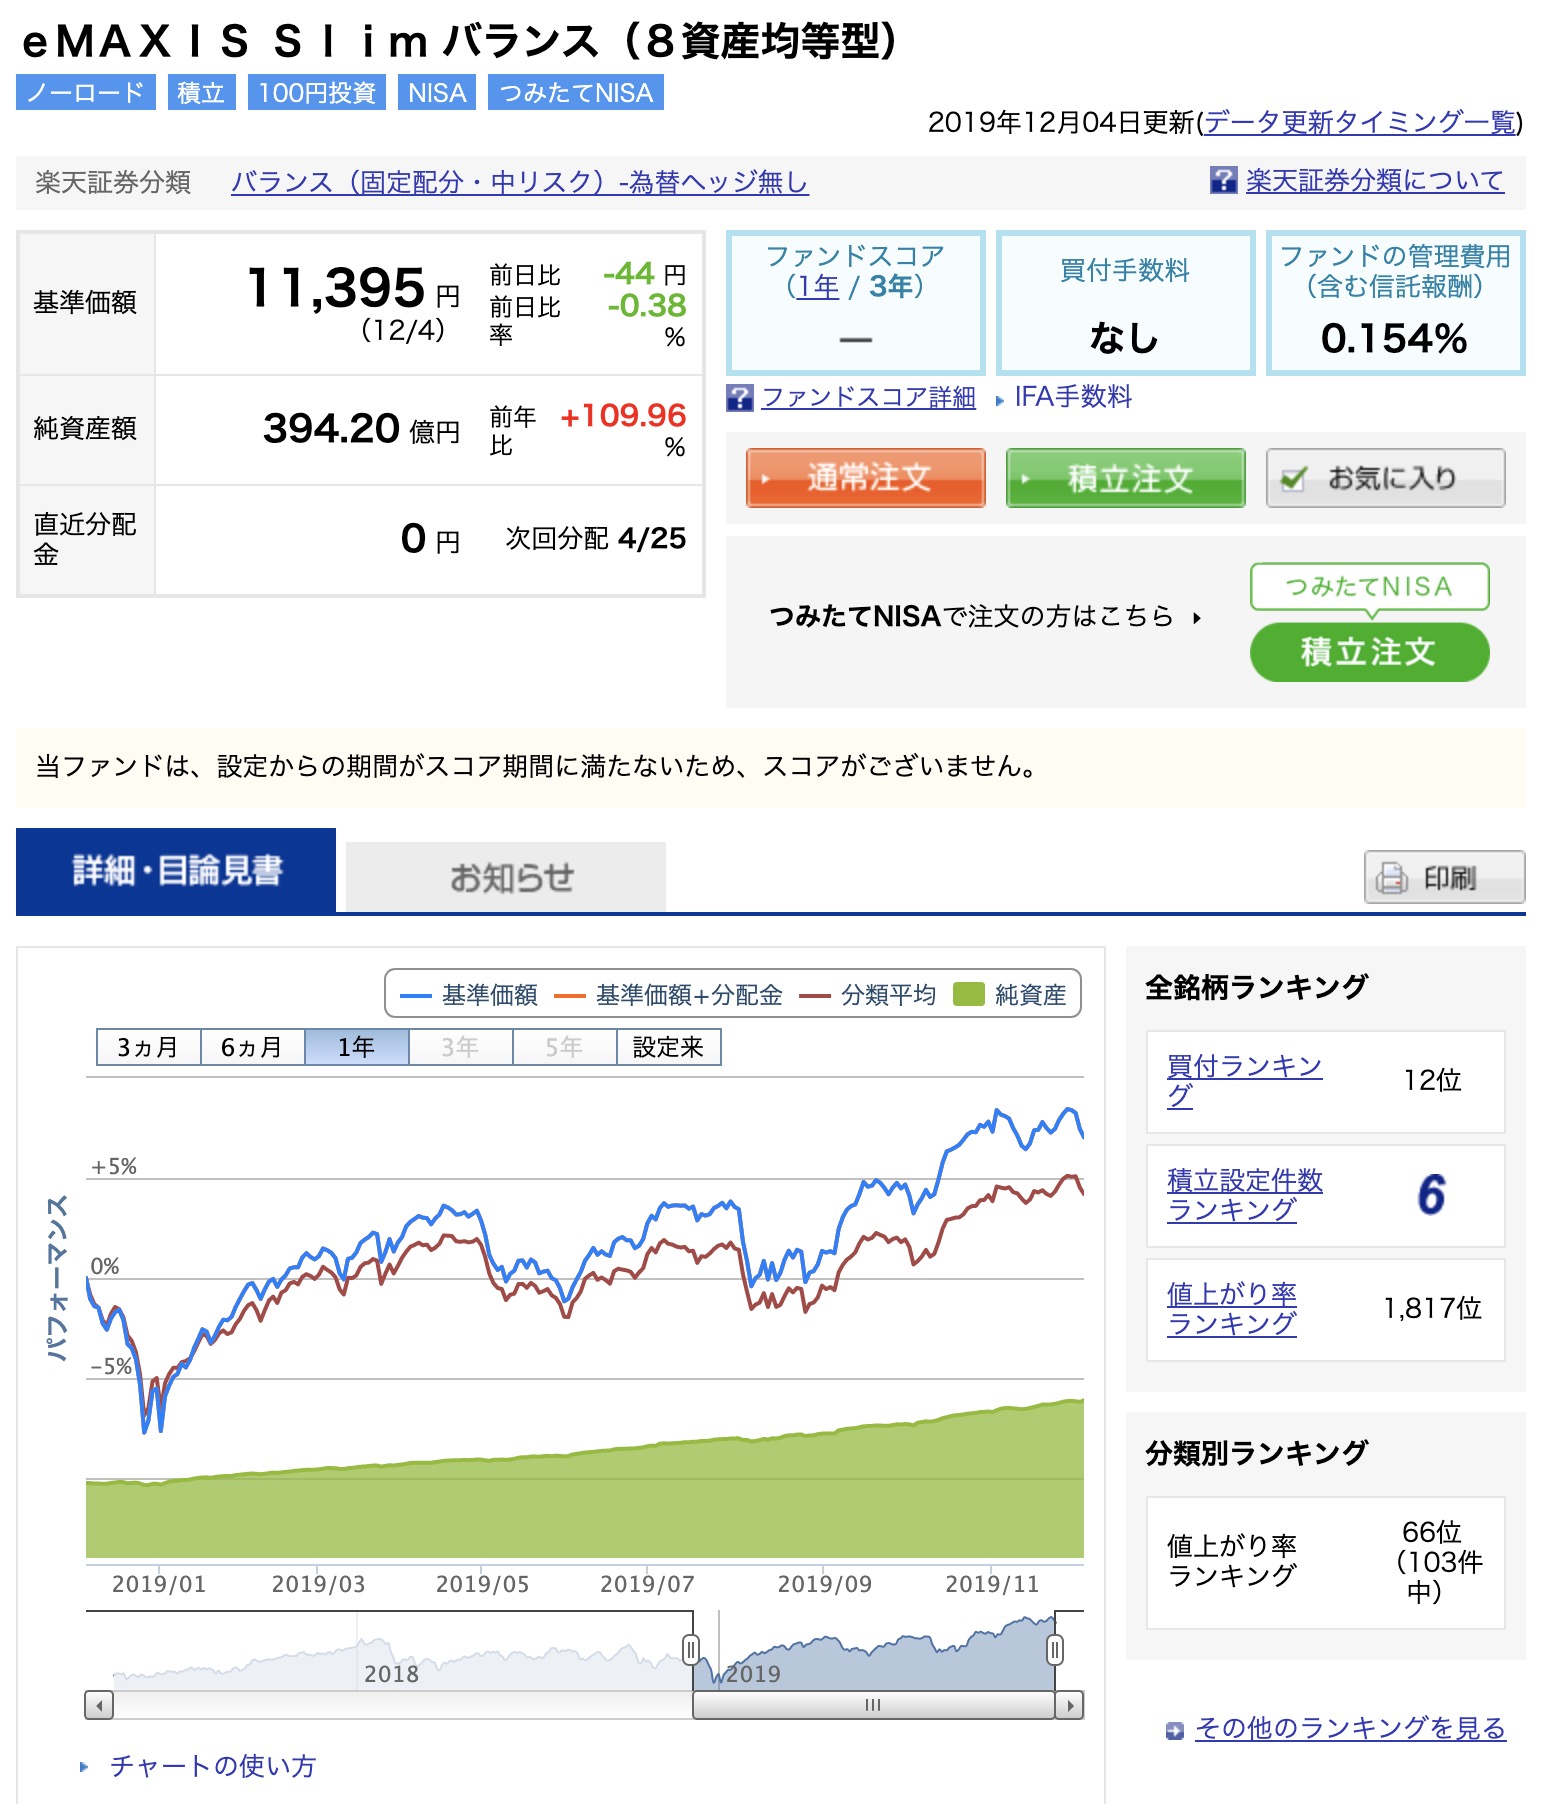The width and height of the screenshot is (1542, 1804).
Task: Open 値上がり率ランキング link under 全銘柄
Action: (1231, 1309)
